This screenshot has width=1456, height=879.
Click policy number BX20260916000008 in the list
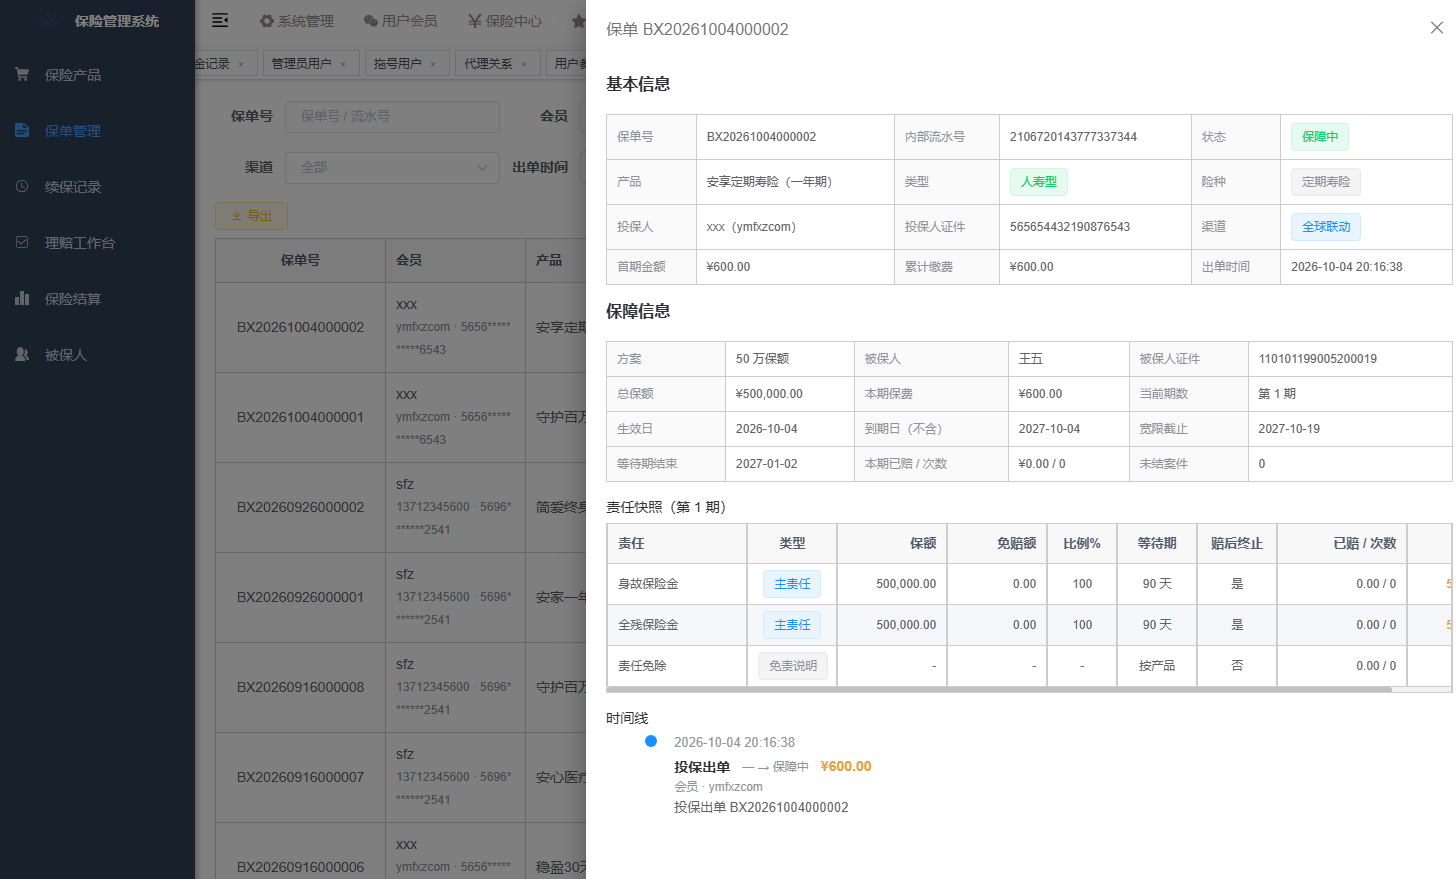[300, 687]
